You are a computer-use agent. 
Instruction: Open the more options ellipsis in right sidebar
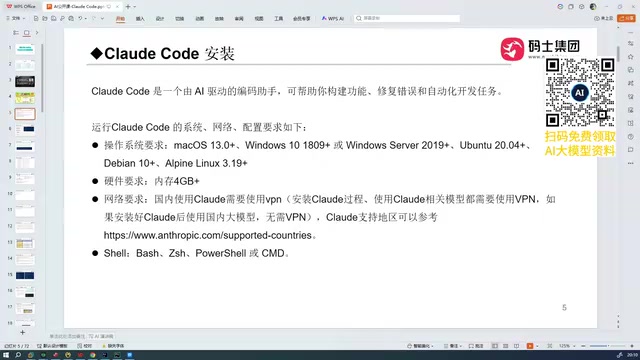click(631, 163)
